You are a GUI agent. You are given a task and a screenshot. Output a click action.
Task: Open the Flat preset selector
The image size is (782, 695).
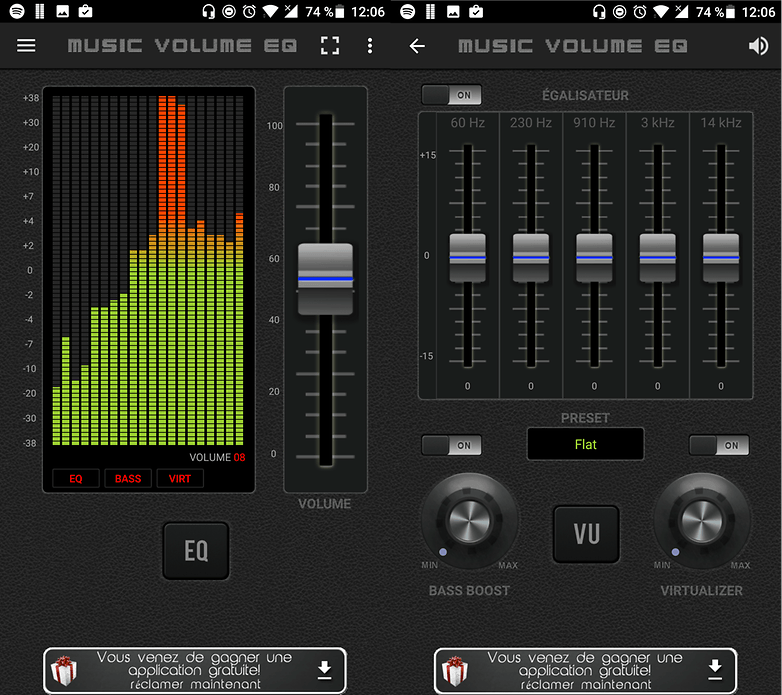coord(586,444)
